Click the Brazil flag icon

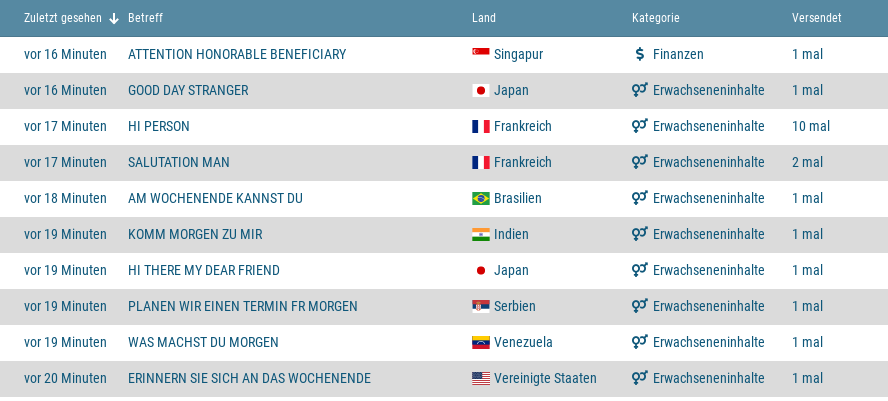480,198
